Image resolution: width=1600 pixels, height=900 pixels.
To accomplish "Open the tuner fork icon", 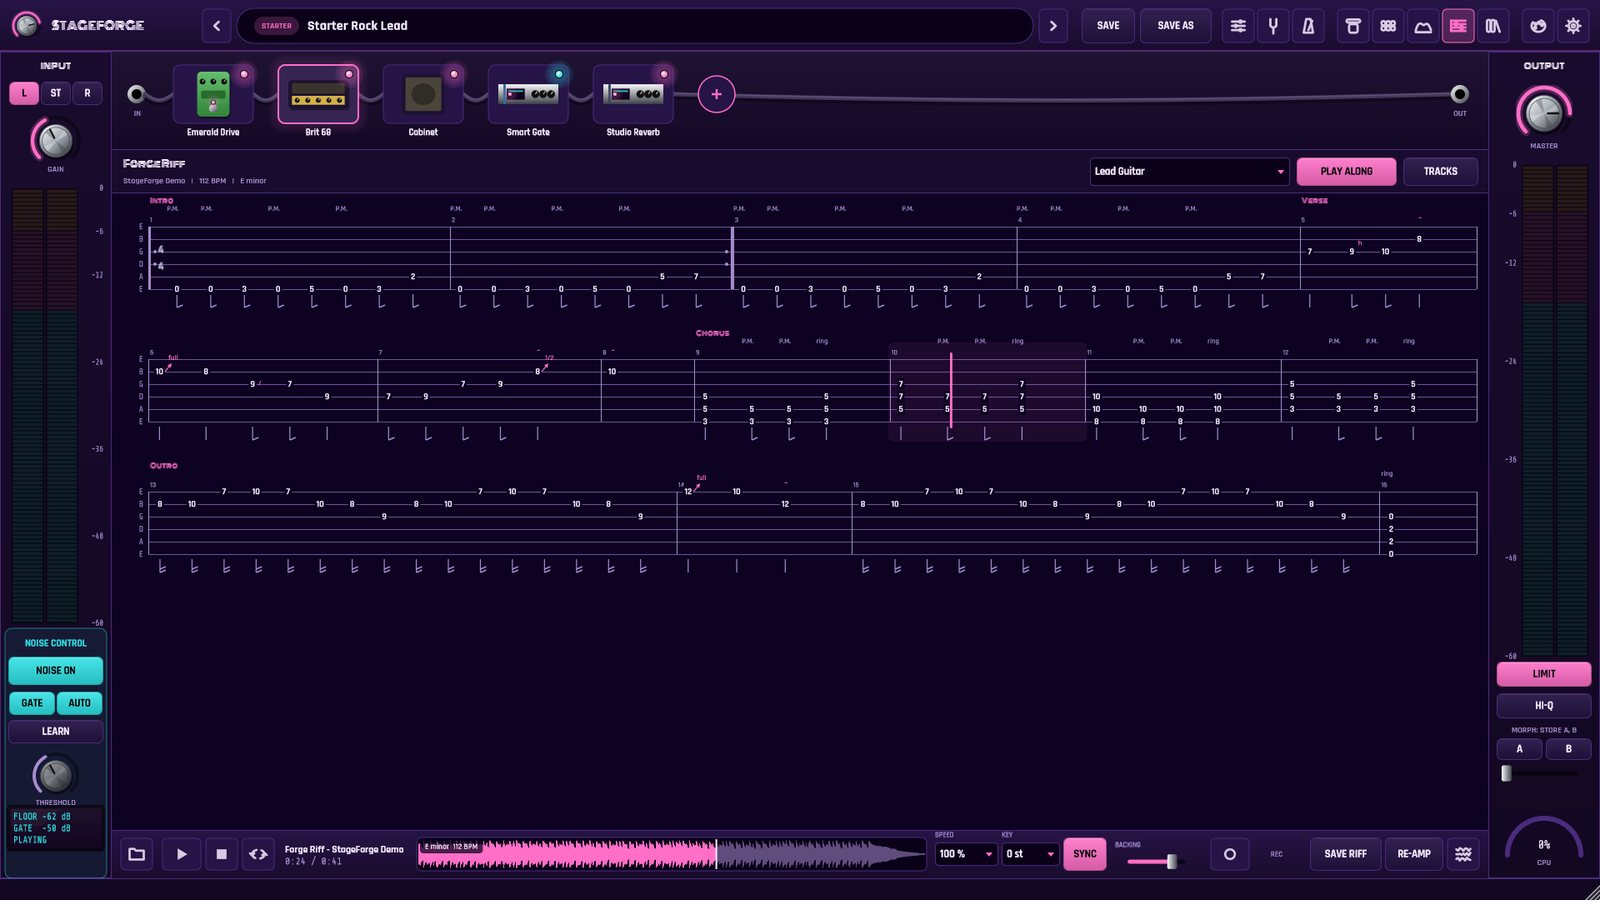I will point(1273,26).
